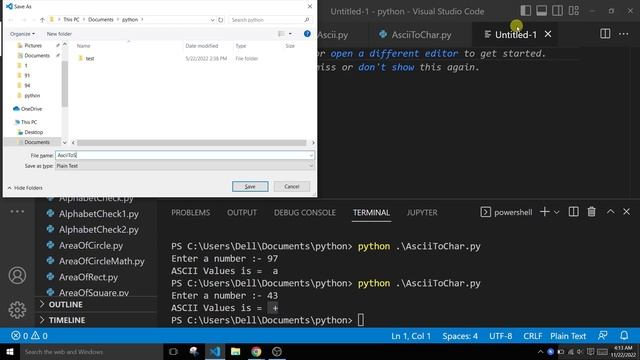Open Accounts icon in activity bar
This screenshot has width=640, height=360.
[17, 276]
